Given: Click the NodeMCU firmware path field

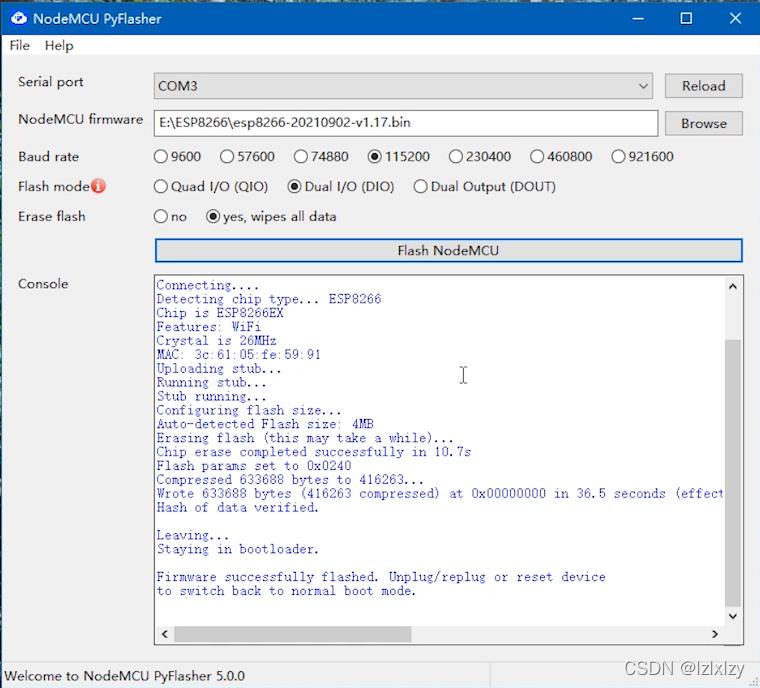Looking at the screenshot, I should click(406, 123).
